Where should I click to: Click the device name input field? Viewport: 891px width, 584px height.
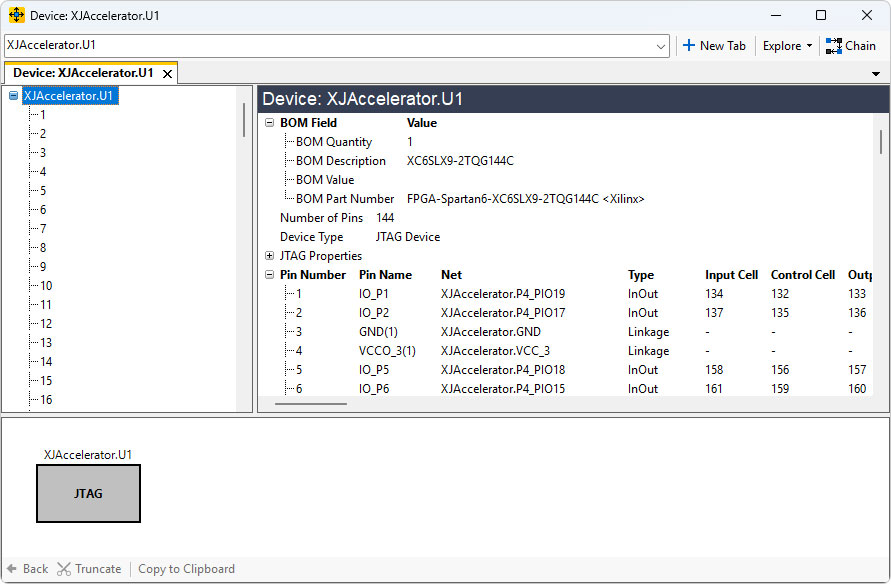click(328, 46)
